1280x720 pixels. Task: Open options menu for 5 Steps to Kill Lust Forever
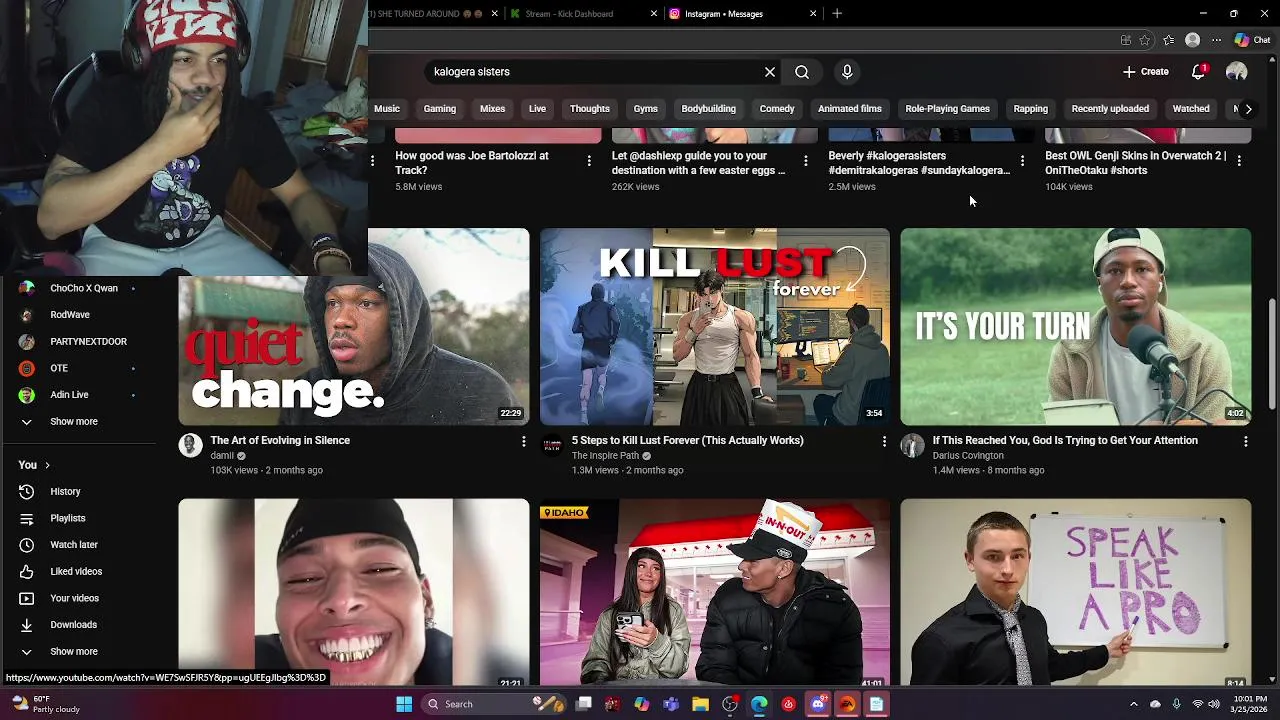884,441
